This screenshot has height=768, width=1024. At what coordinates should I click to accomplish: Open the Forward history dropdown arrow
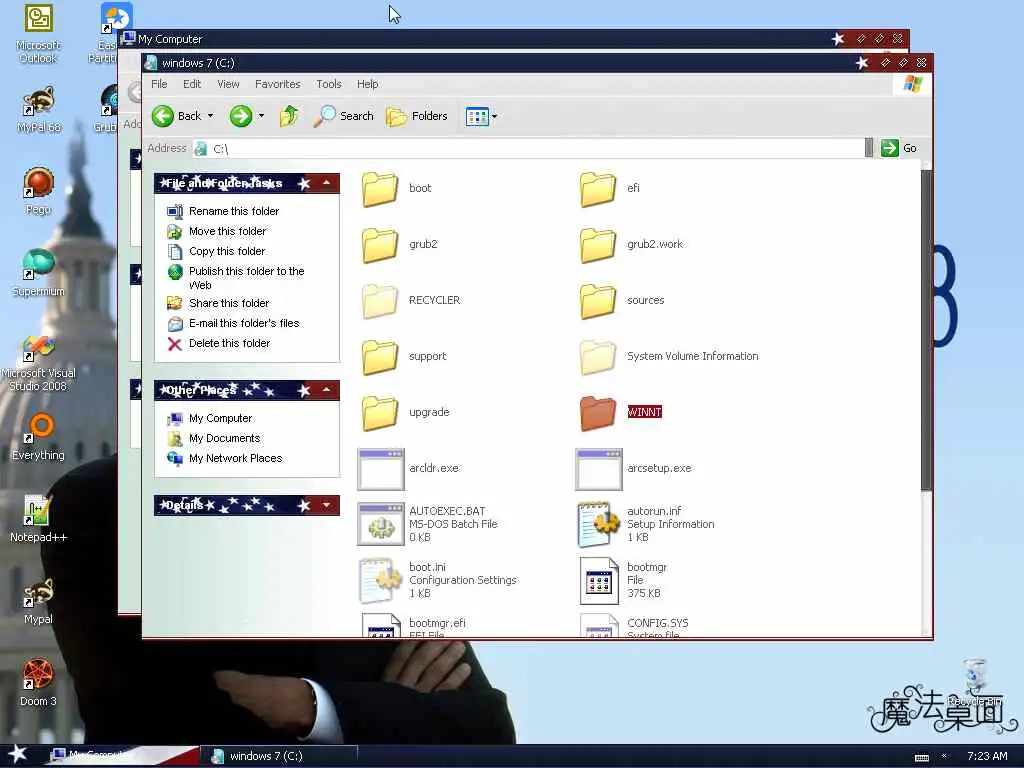[261, 116]
